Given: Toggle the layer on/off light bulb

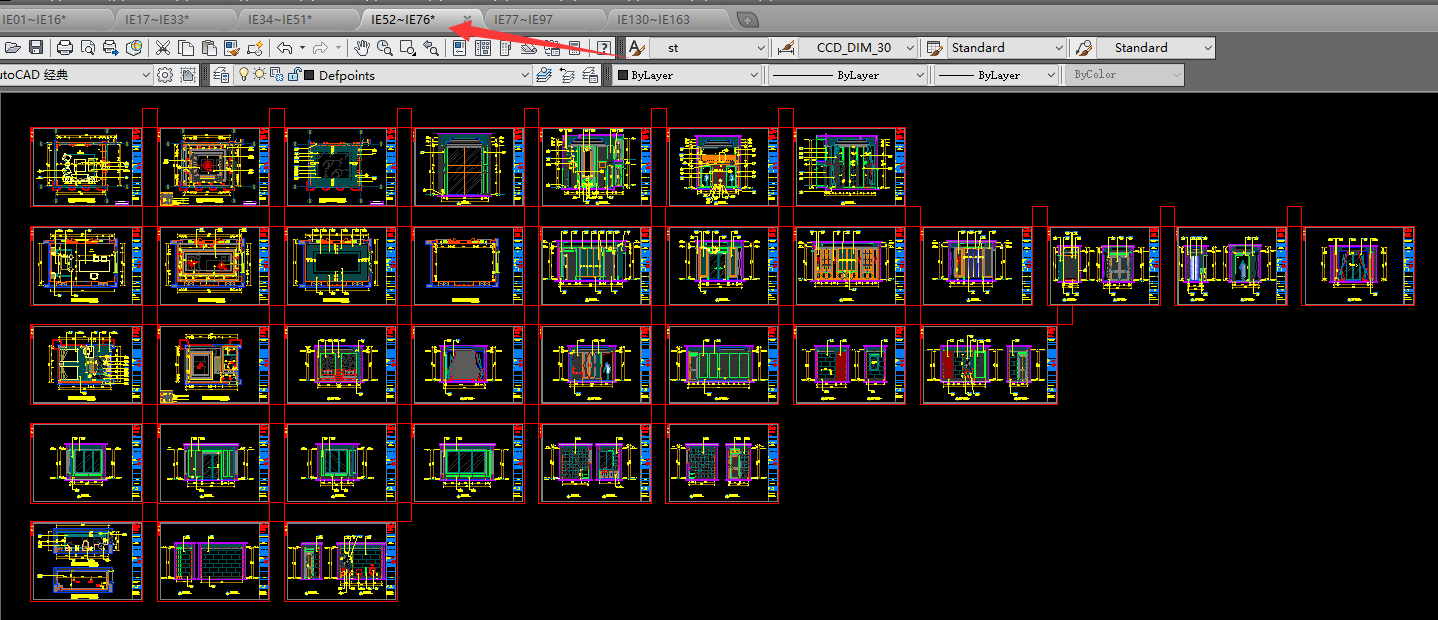Looking at the screenshot, I should (243, 74).
